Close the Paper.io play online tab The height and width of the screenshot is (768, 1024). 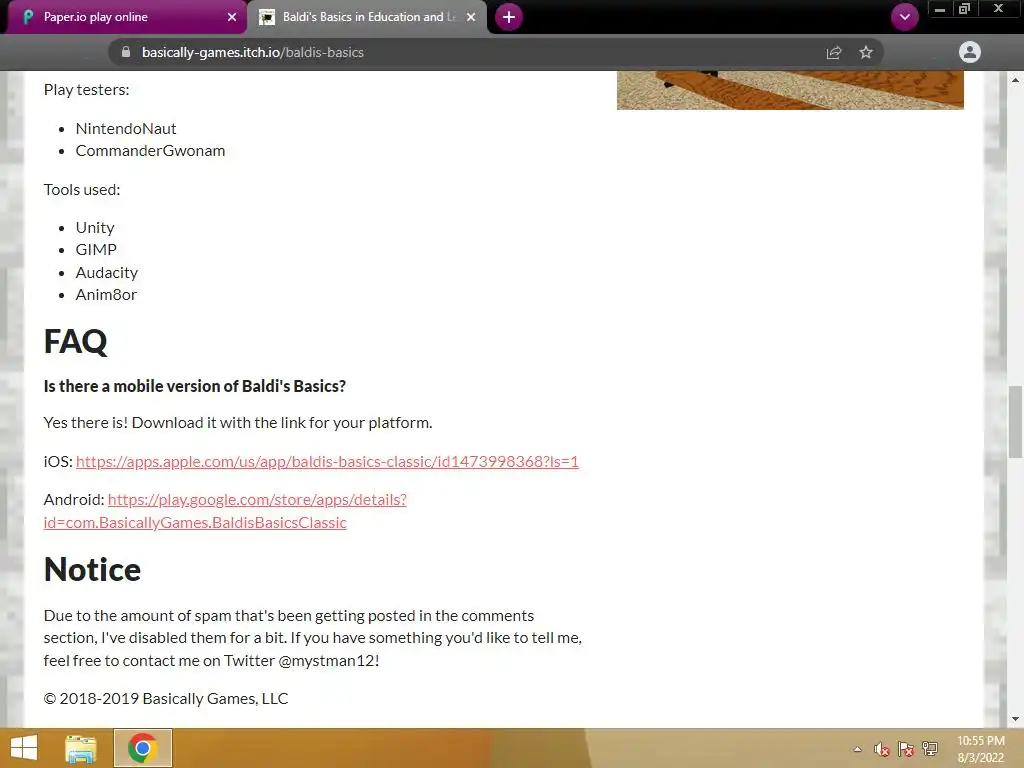232,17
